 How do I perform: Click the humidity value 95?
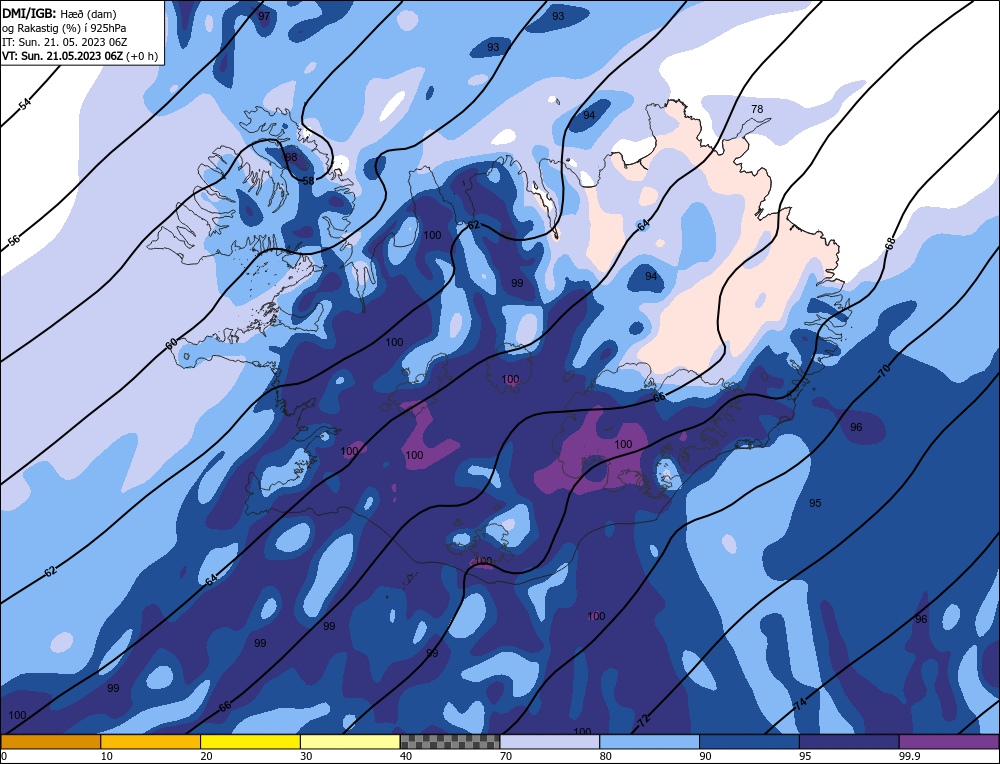(815, 503)
